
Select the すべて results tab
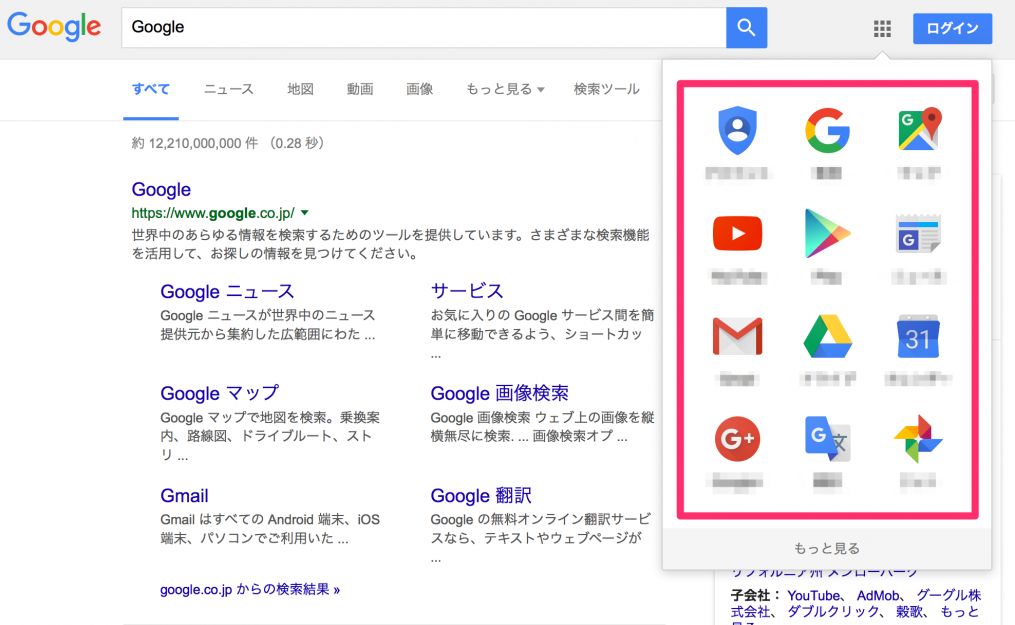click(151, 89)
